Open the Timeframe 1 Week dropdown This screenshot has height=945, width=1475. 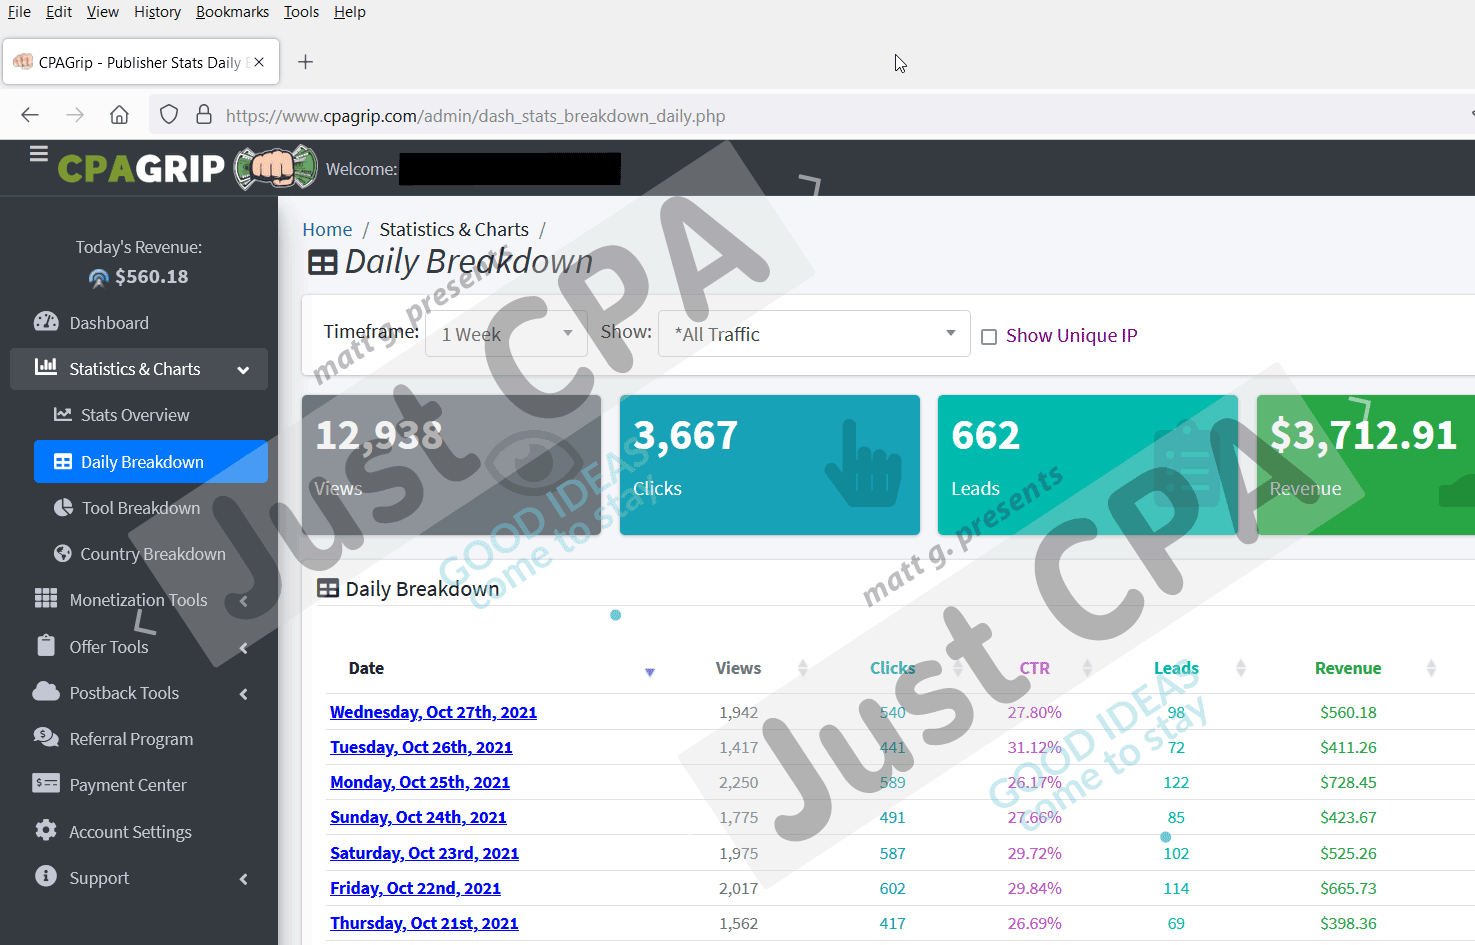point(506,334)
